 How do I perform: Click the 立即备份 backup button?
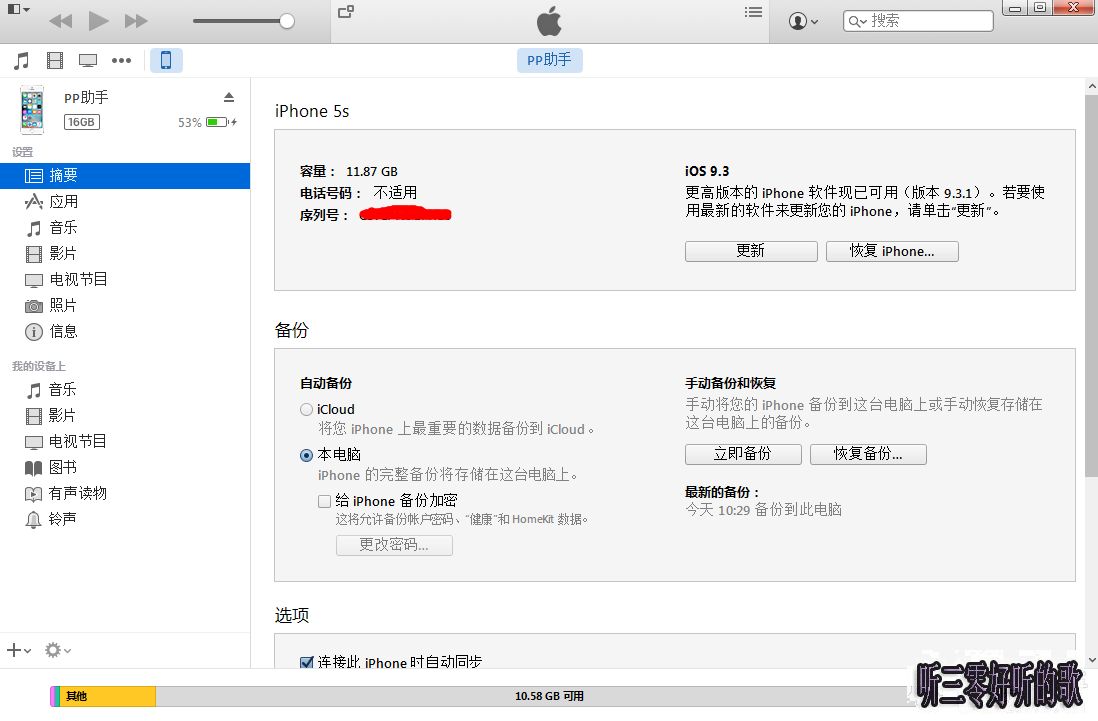(743, 454)
